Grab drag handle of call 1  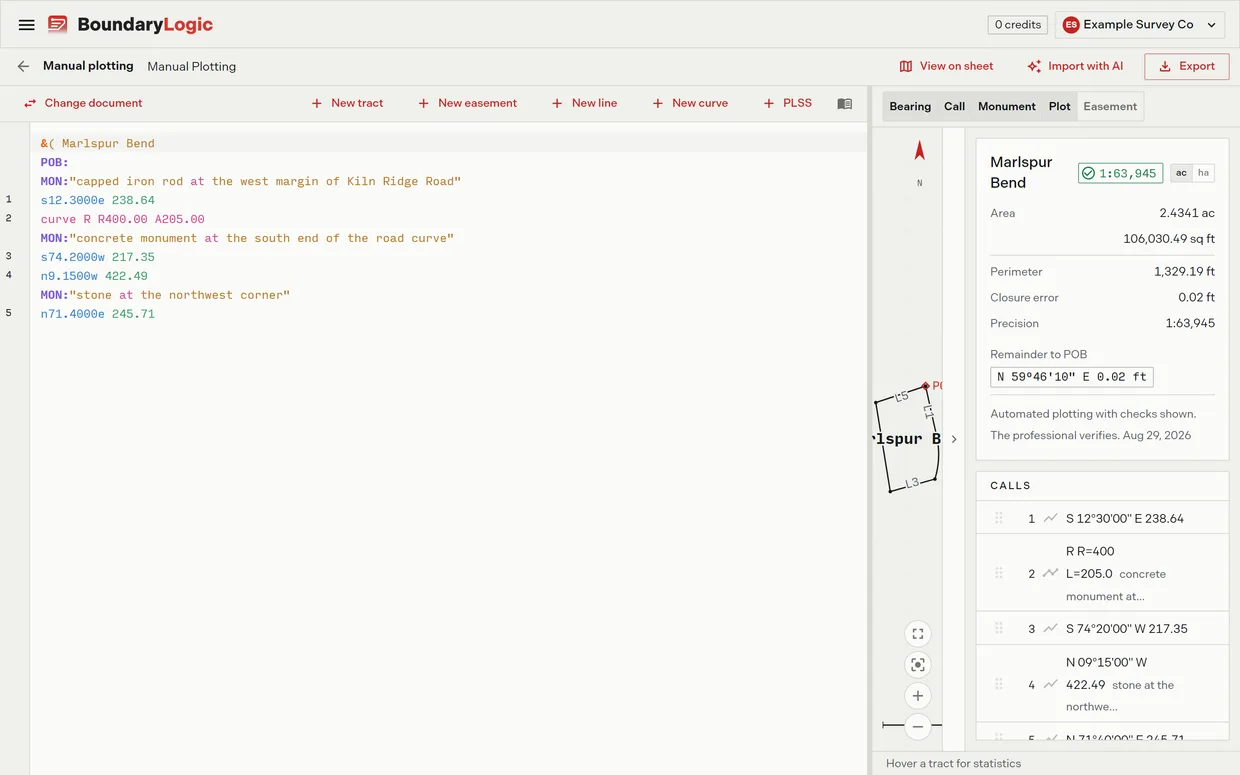(x=998, y=518)
